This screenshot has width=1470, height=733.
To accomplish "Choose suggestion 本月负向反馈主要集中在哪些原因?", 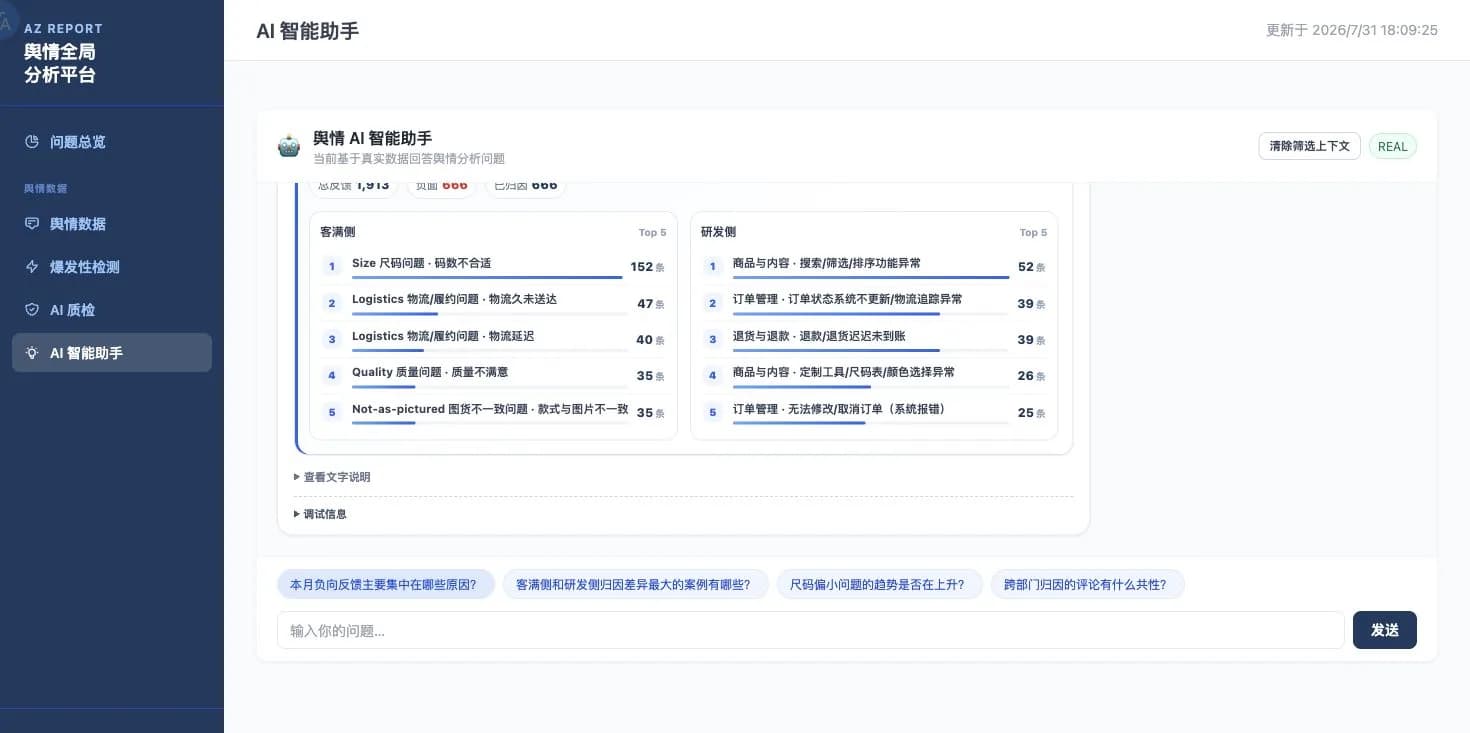I will (386, 584).
